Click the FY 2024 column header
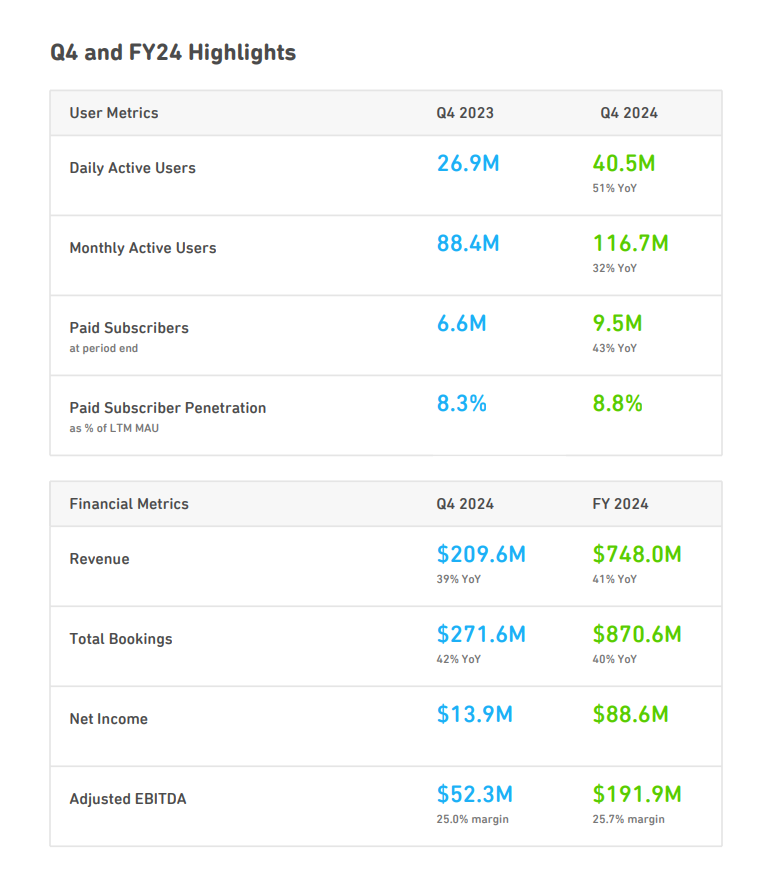The image size is (776, 895). (x=620, y=504)
